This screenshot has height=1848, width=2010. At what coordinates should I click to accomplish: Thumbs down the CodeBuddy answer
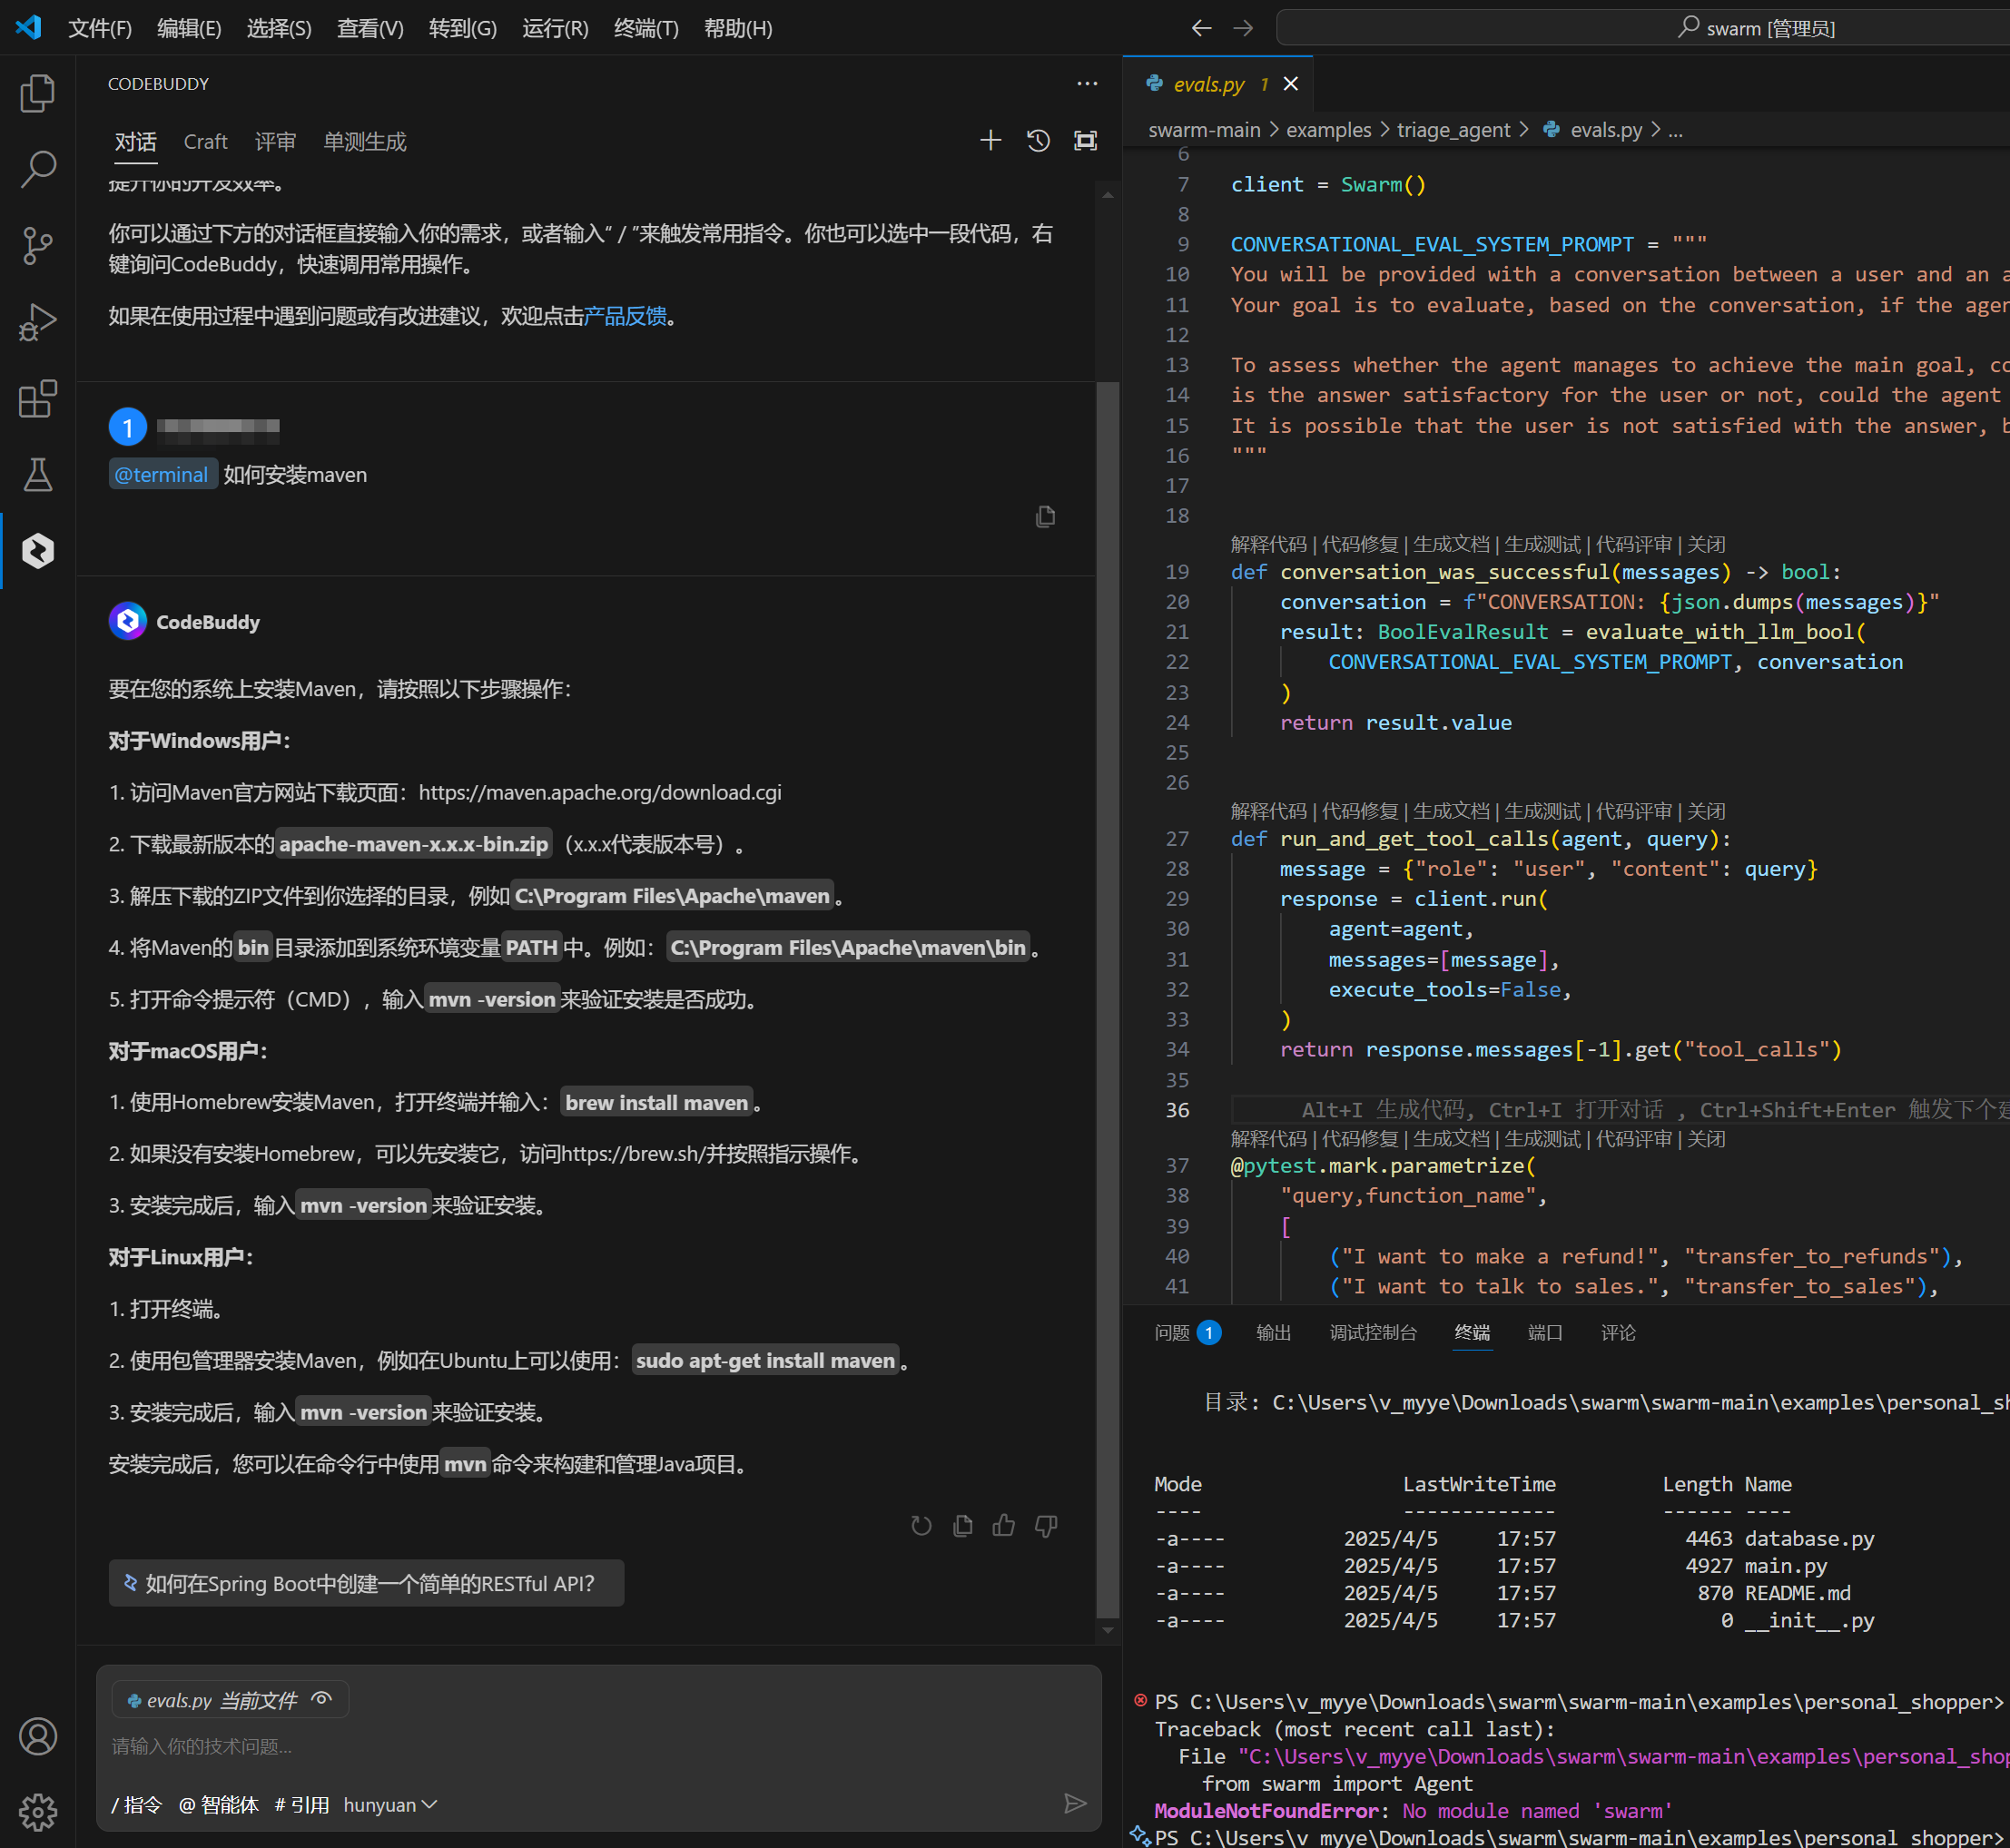[1046, 1525]
